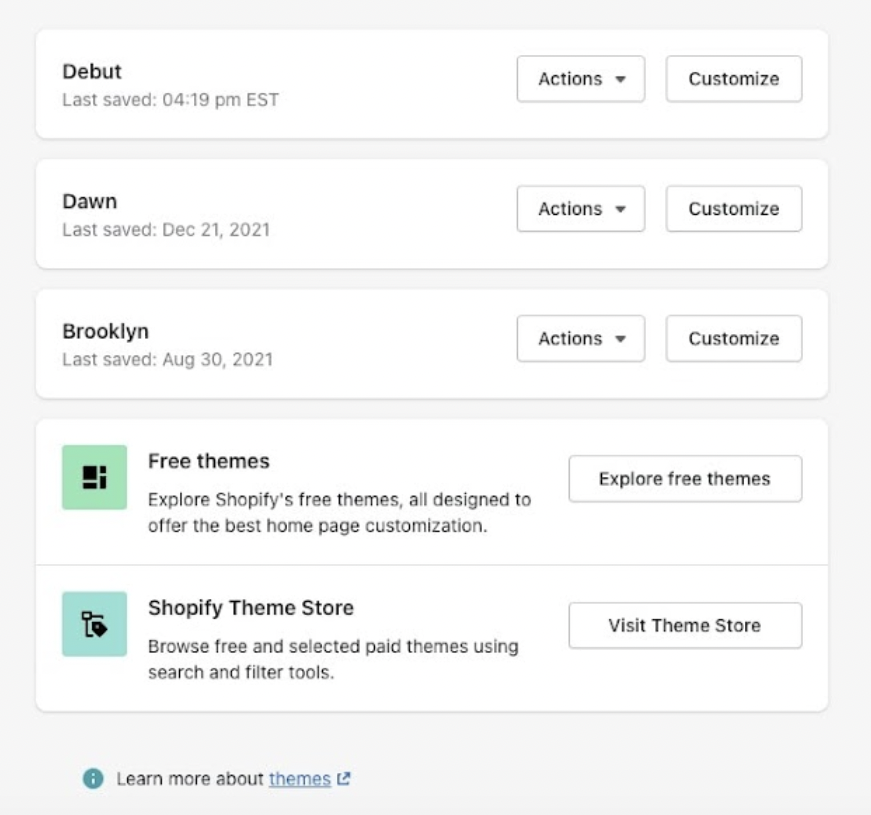Open the Actions dropdown for Debut theme
The width and height of the screenshot is (871, 815).
click(x=580, y=79)
